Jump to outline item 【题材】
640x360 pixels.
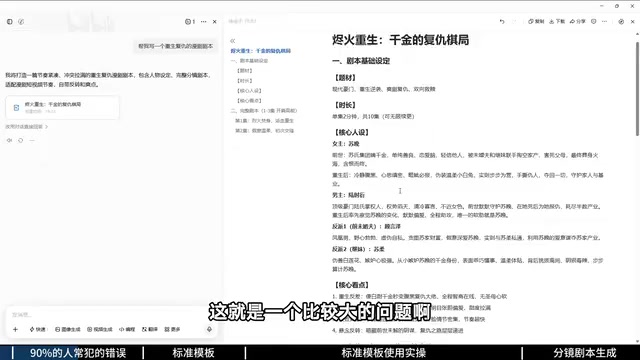tap(244, 71)
